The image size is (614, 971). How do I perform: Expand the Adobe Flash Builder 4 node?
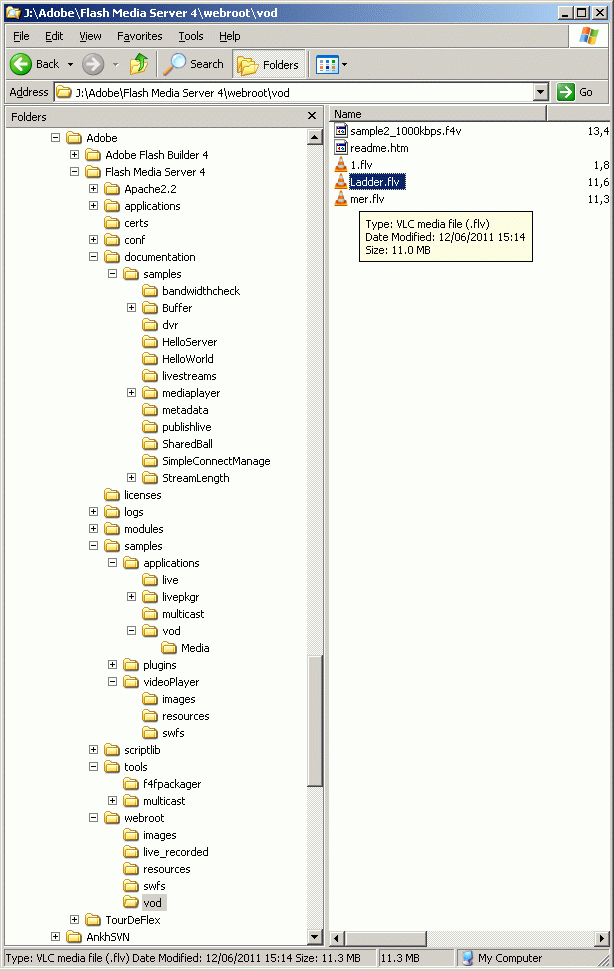74,154
